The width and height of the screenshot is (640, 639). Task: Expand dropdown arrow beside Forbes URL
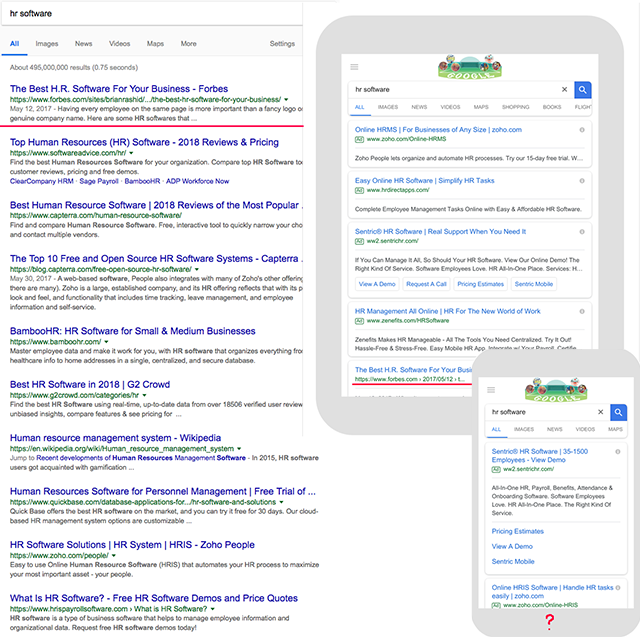click(x=286, y=100)
